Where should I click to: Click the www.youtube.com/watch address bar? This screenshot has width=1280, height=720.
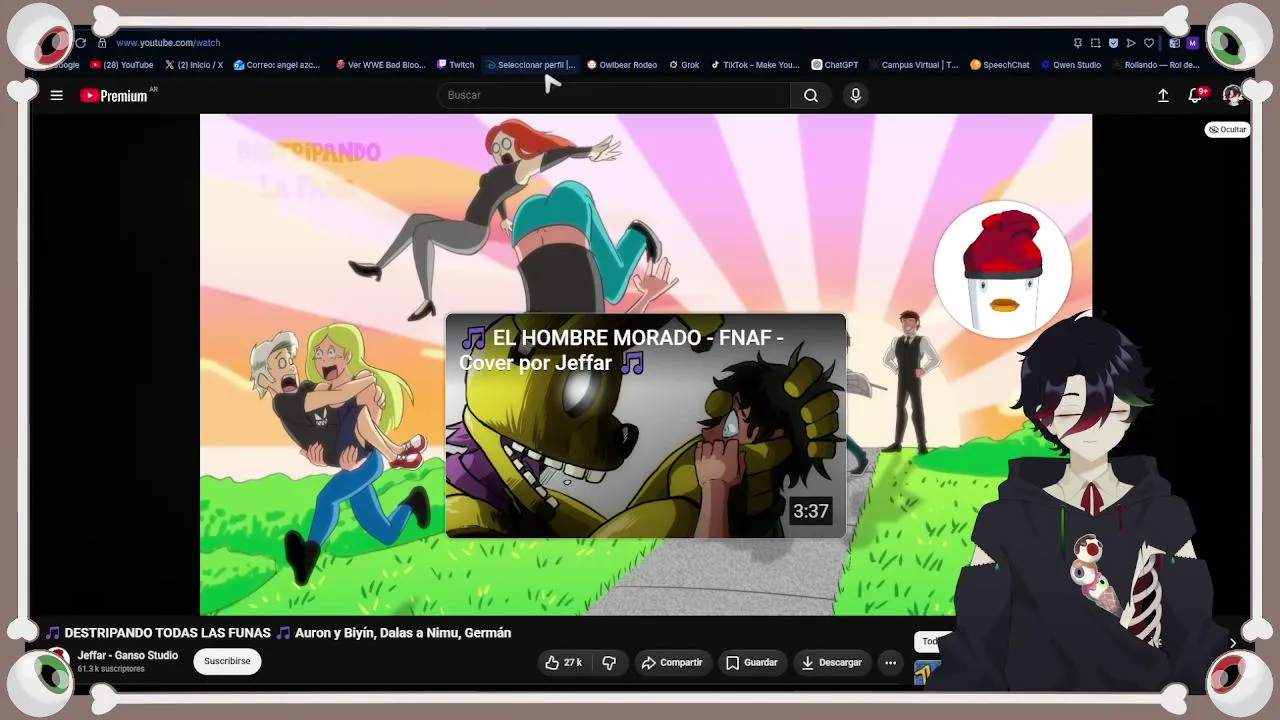click(x=168, y=43)
